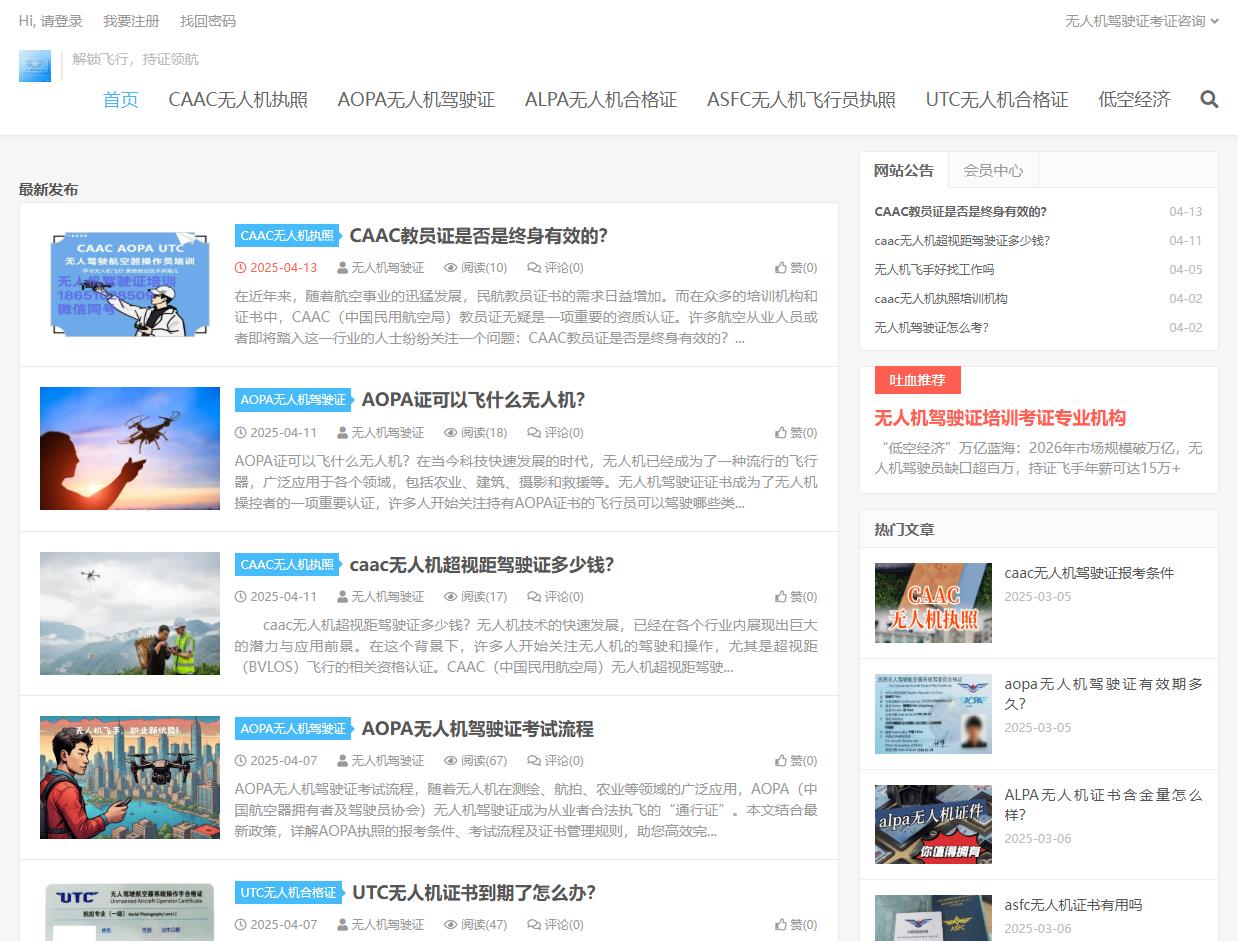Image resolution: width=1238 pixels, height=941 pixels.
Task: Open article title AOPA无人机驾驶证考试流程
Action: pyautogui.click(x=477, y=729)
